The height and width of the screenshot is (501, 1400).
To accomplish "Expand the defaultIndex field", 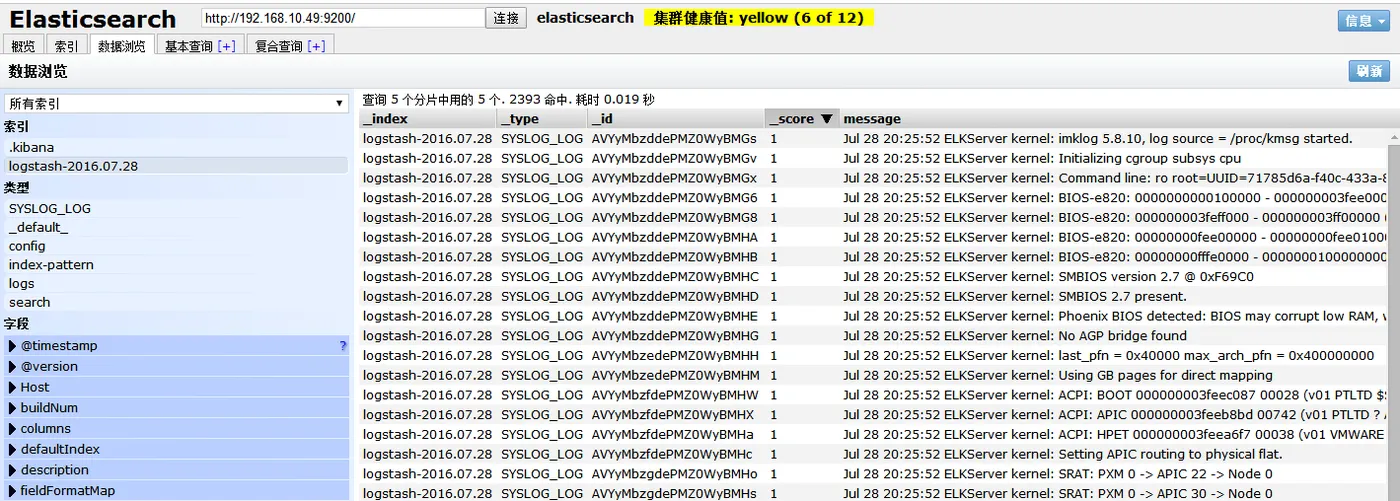I will 12,450.
